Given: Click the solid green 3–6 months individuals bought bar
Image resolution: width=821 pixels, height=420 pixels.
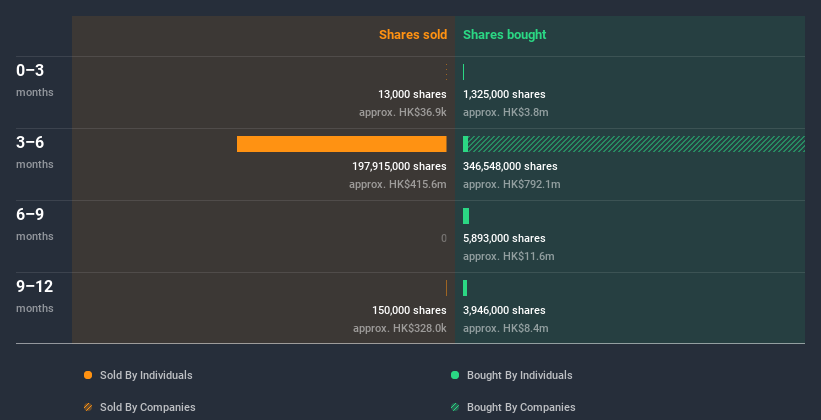Looking at the screenshot, I should click(x=465, y=144).
